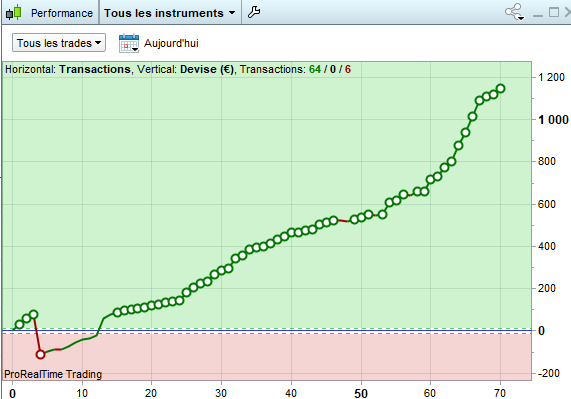Viewport: 571px width, 399px height.
Task: Click the bold Transactions horizontal axis text
Action: click(x=95, y=69)
